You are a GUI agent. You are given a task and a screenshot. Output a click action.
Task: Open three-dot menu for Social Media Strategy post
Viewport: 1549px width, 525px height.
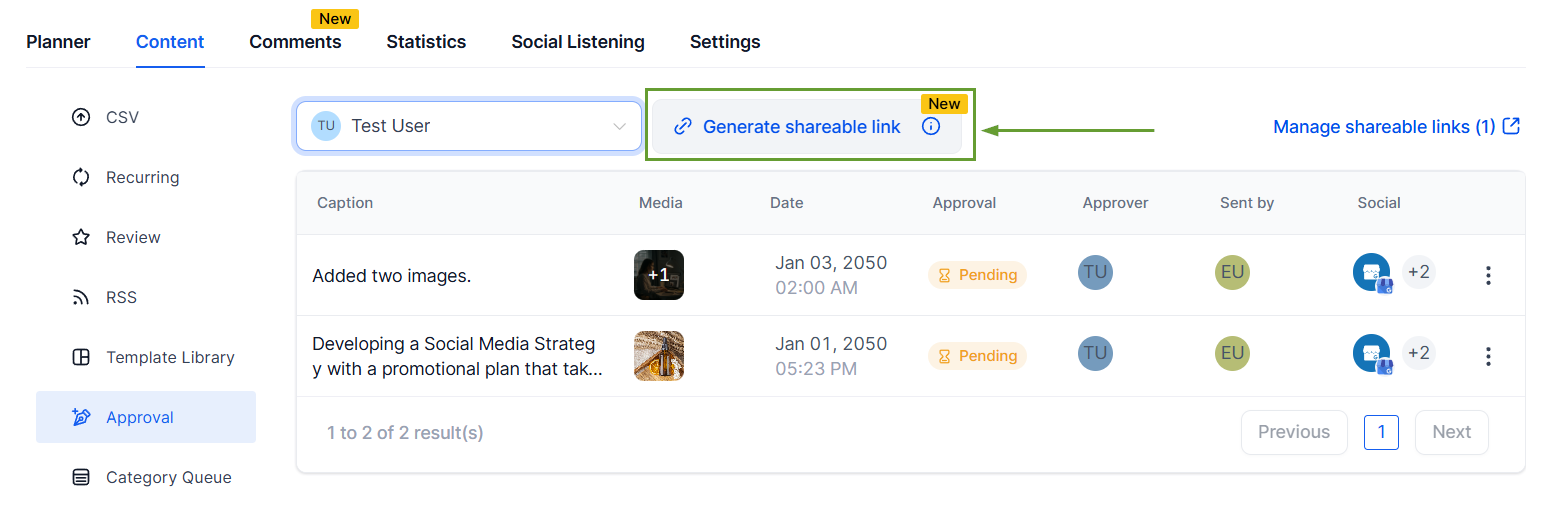point(1488,356)
